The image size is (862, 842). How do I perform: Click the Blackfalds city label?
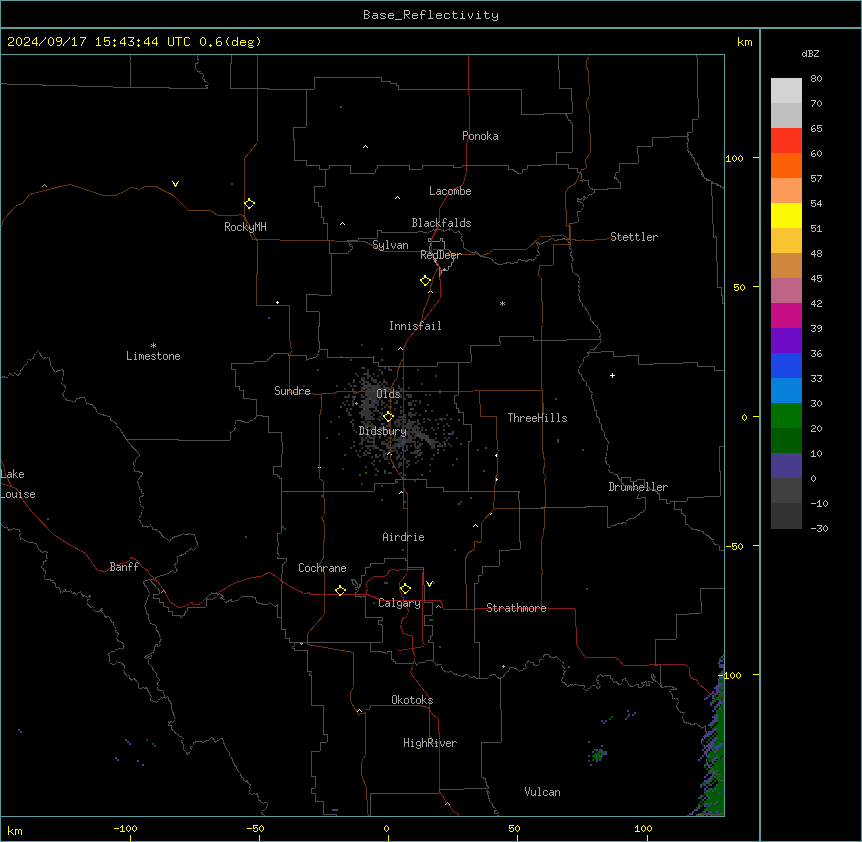pos(441,223)
